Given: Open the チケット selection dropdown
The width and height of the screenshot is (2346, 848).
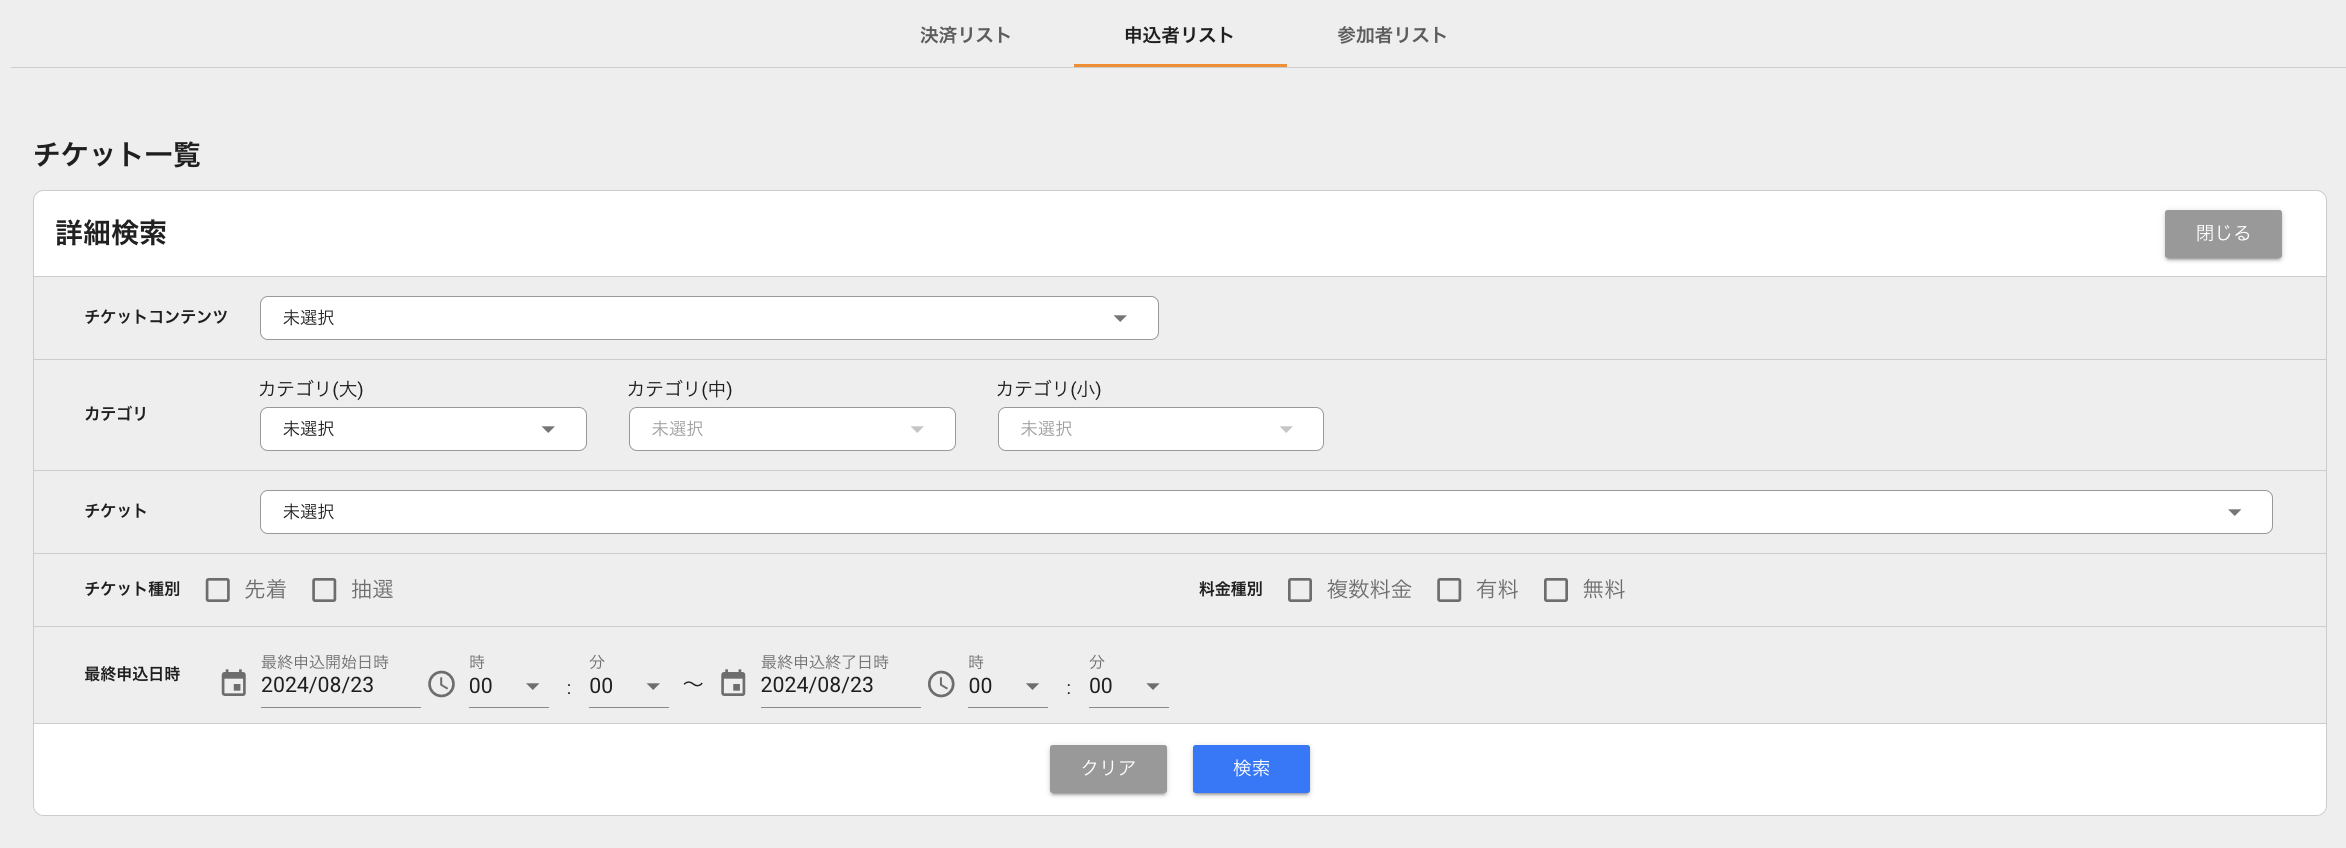Looking at the screenshot, I should tap(1266, 512).
